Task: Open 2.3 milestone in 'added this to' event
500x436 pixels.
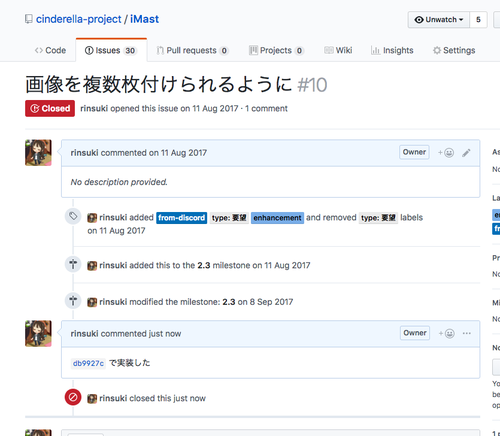Action: (204, 265)
